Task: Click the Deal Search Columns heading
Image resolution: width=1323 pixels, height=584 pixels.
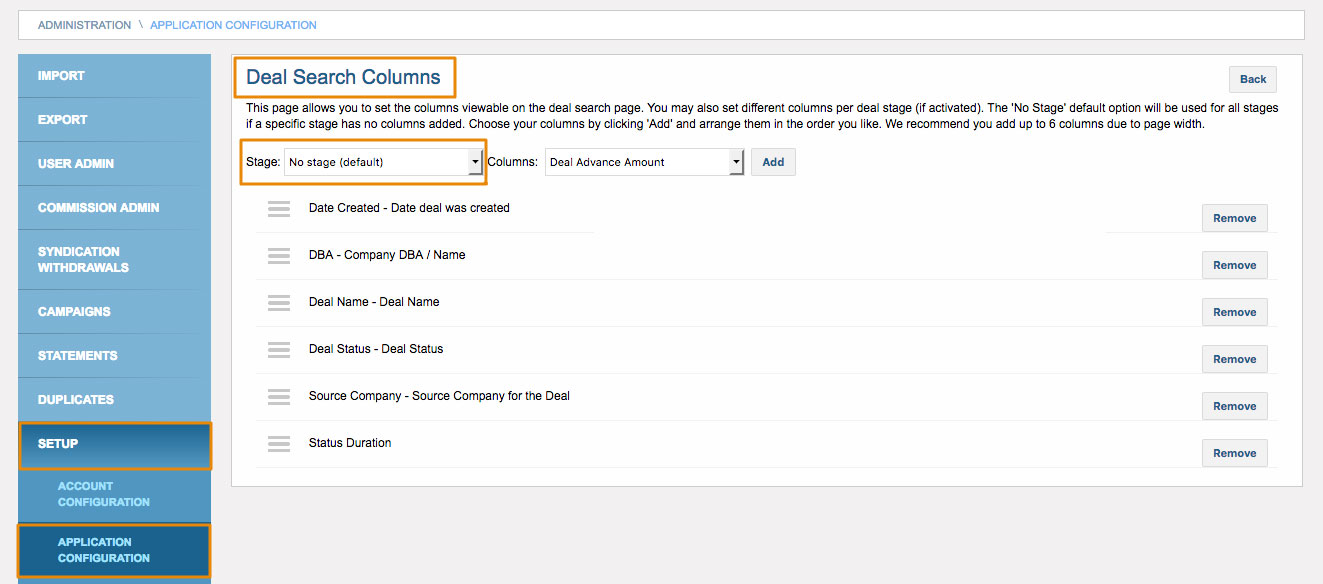Action: (x=343, y=77)
